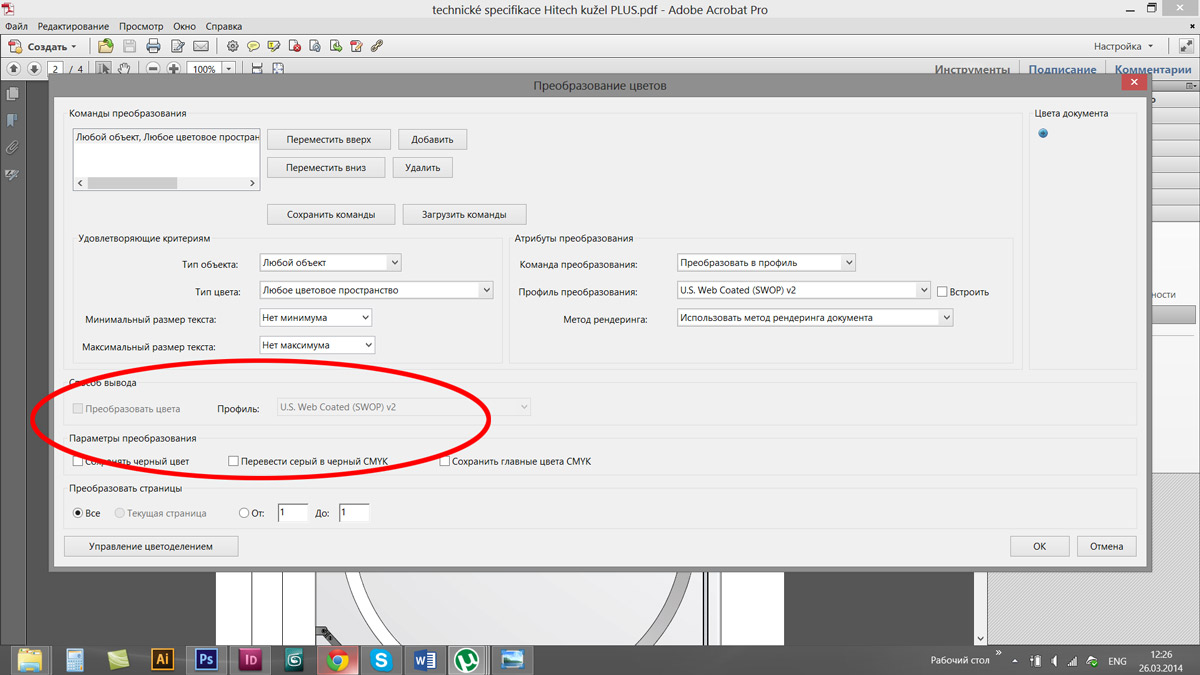This screenshot has height=675, width=1200.
Task: Open the 100% zoom level dropdown
Action: pyautogui.click(x=229, y=69)
